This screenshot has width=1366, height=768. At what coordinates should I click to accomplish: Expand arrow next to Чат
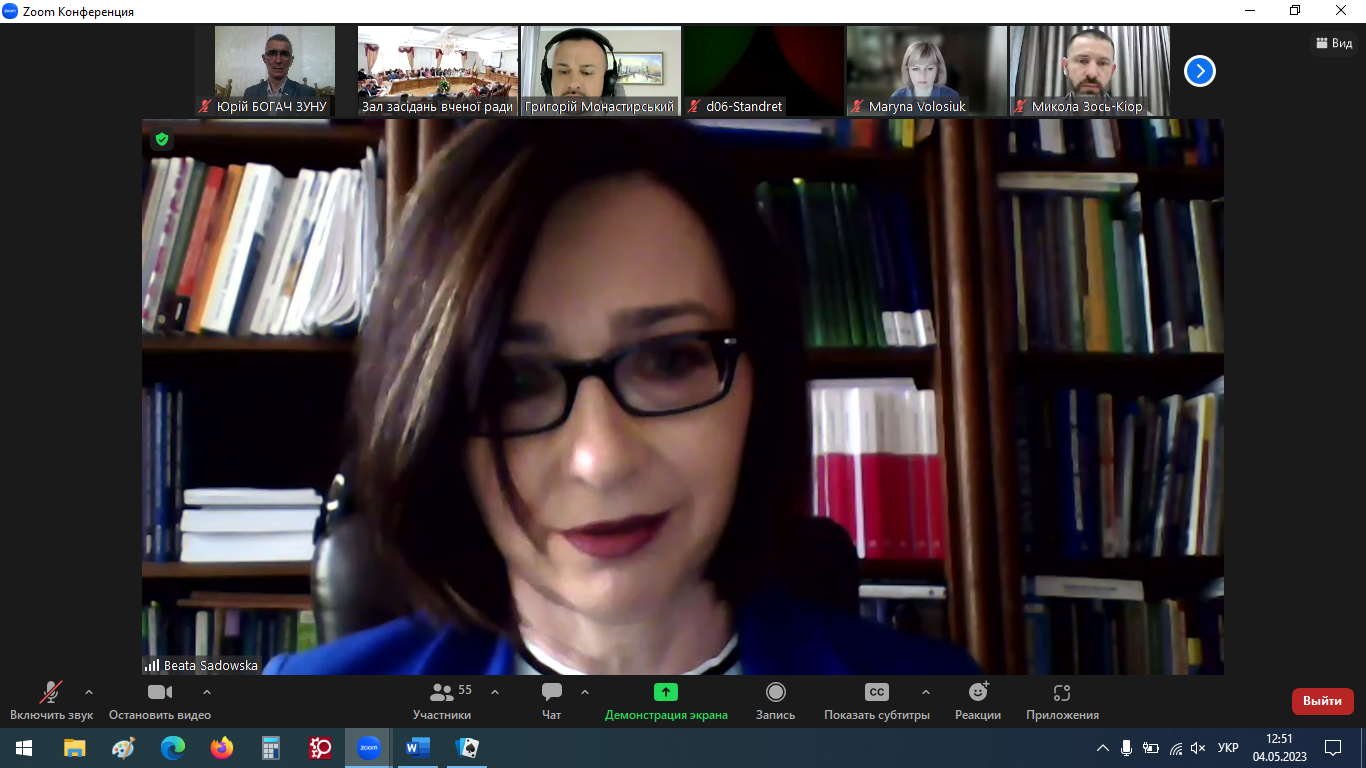point(585,692)
